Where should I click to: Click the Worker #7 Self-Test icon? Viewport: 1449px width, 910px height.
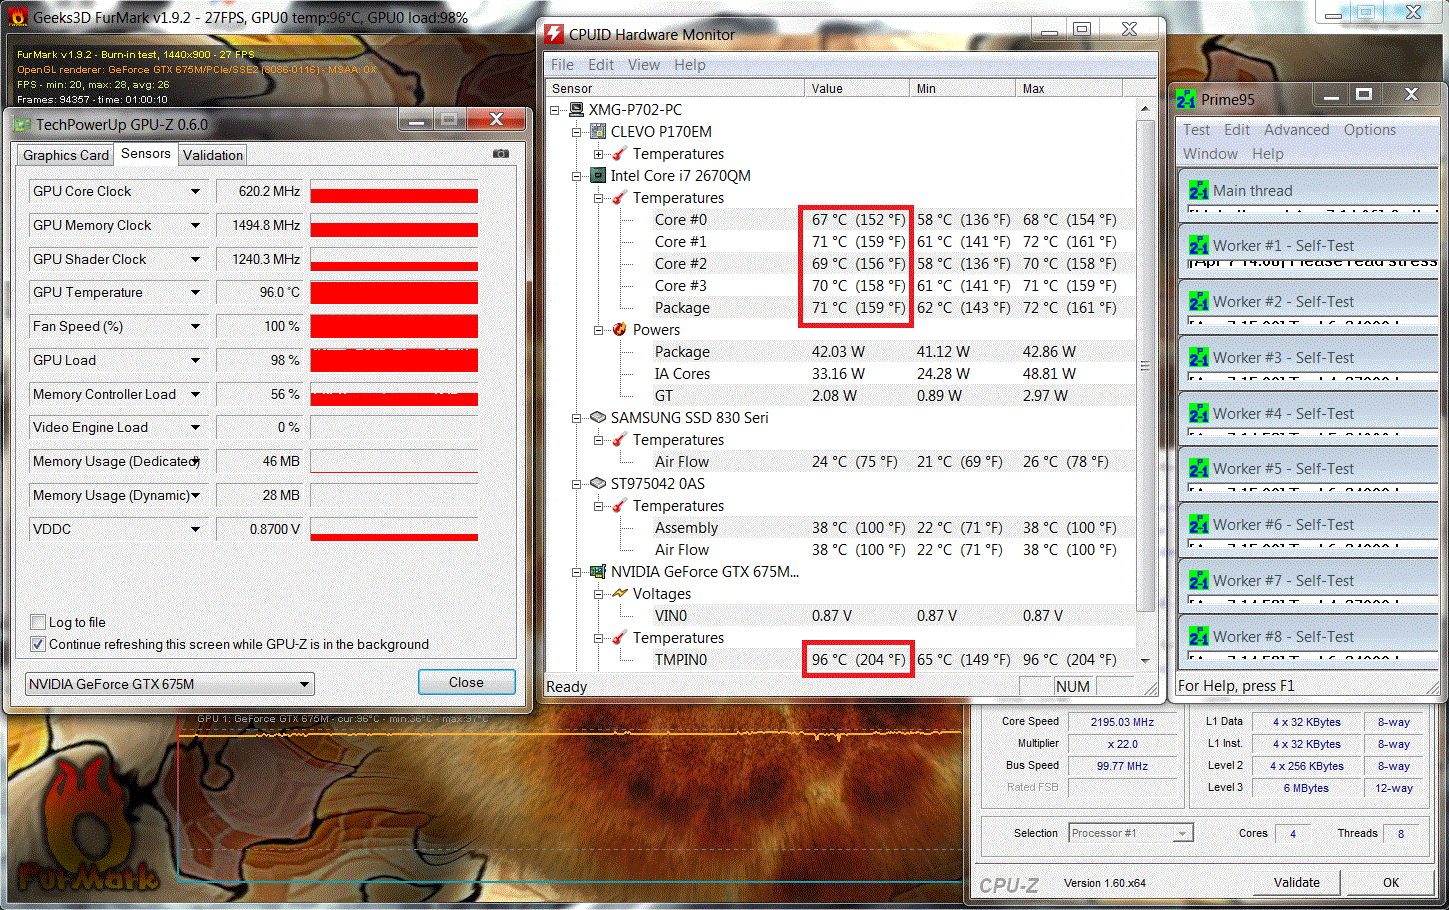click(x=1199, y=581)
